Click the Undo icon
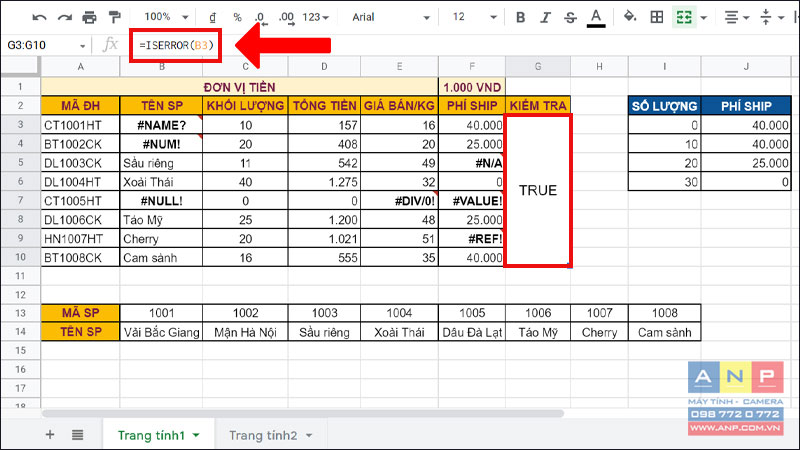The width and height of the screenshot is (800, 450). tap(39, 17)
